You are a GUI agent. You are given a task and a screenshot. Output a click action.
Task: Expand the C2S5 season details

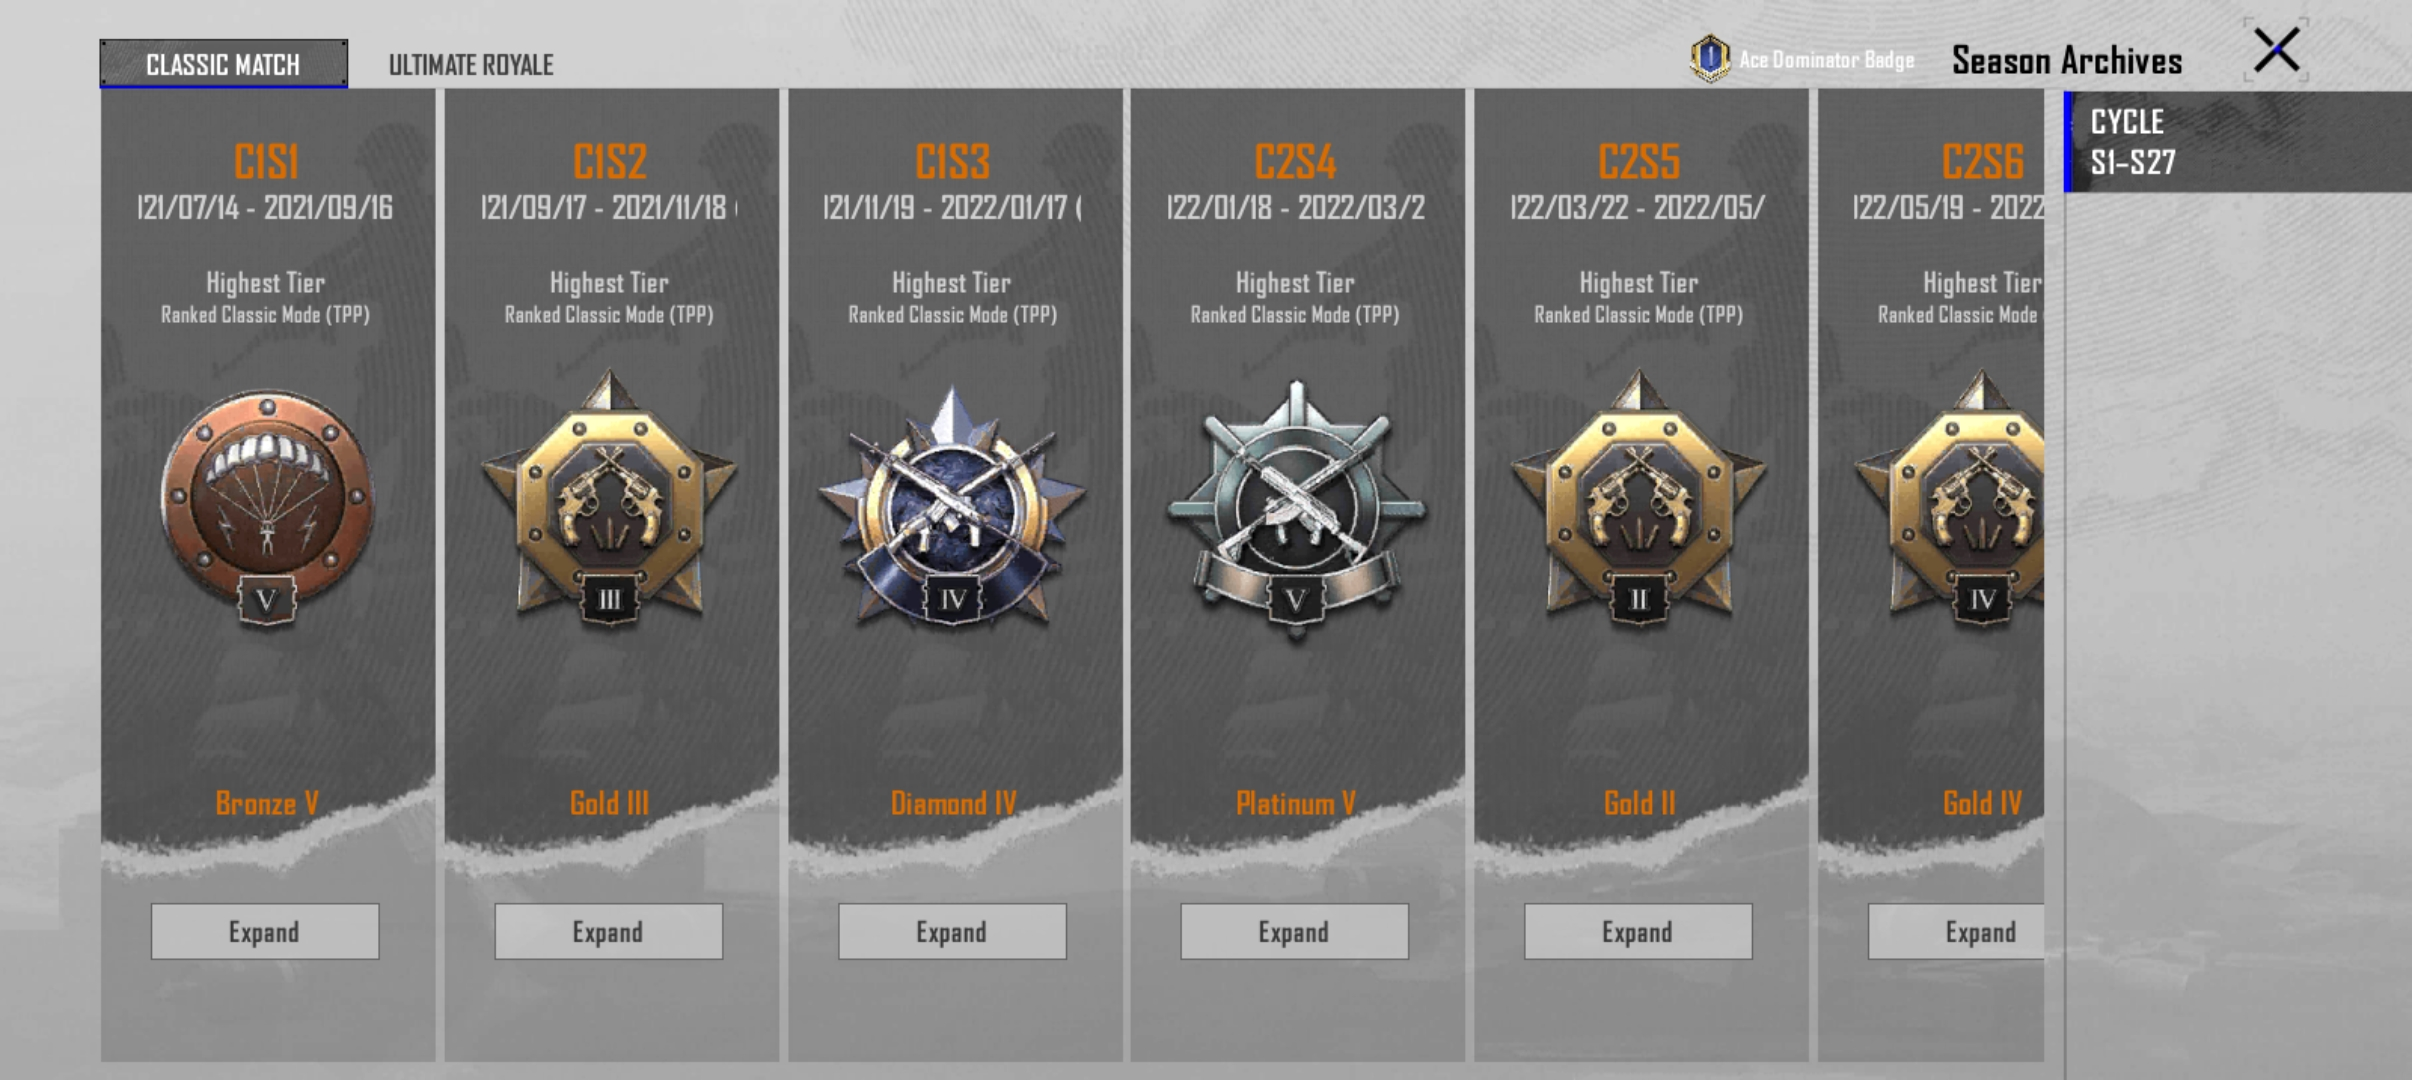point(1638,932)
